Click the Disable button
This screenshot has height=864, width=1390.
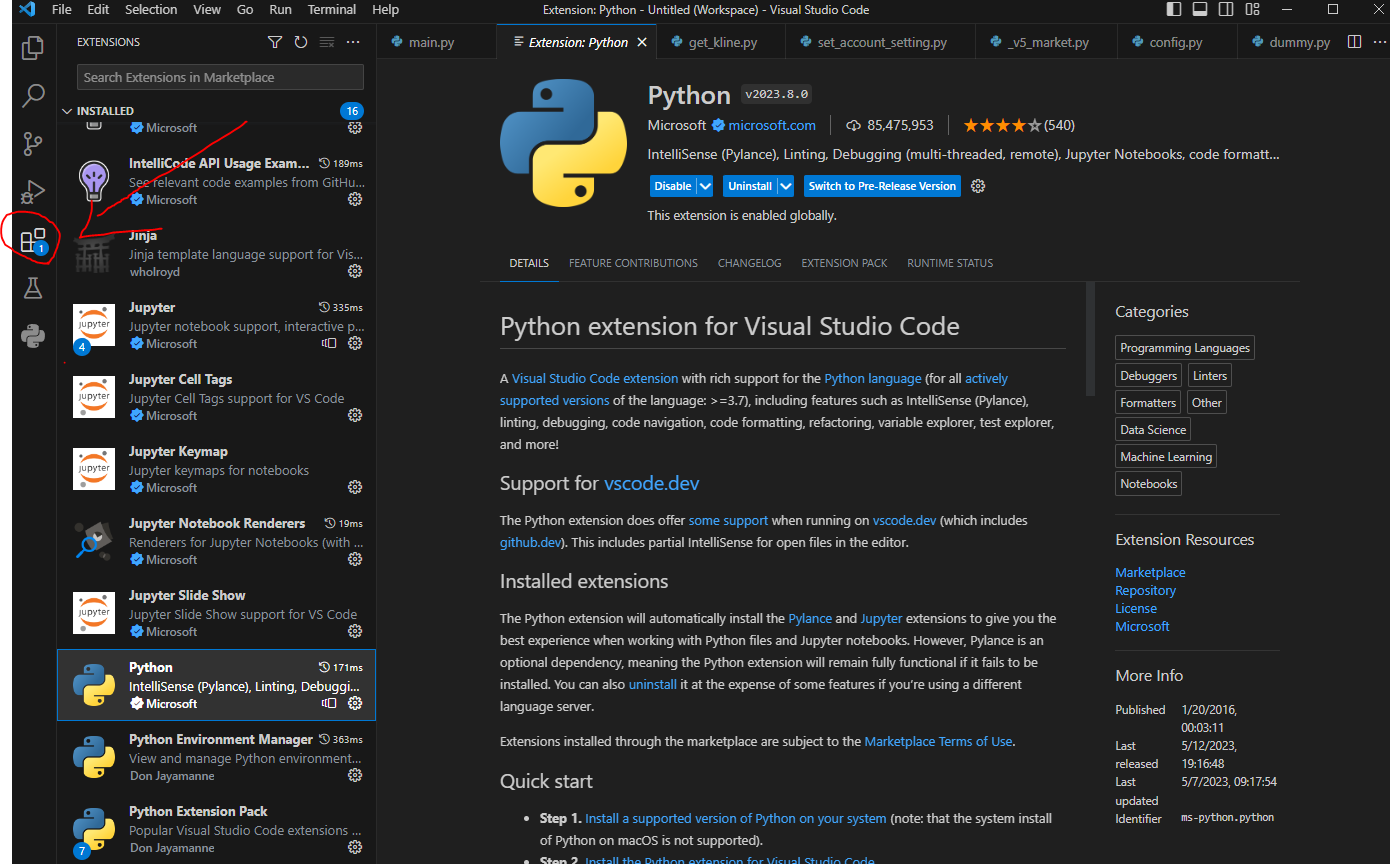pos(672,186)
